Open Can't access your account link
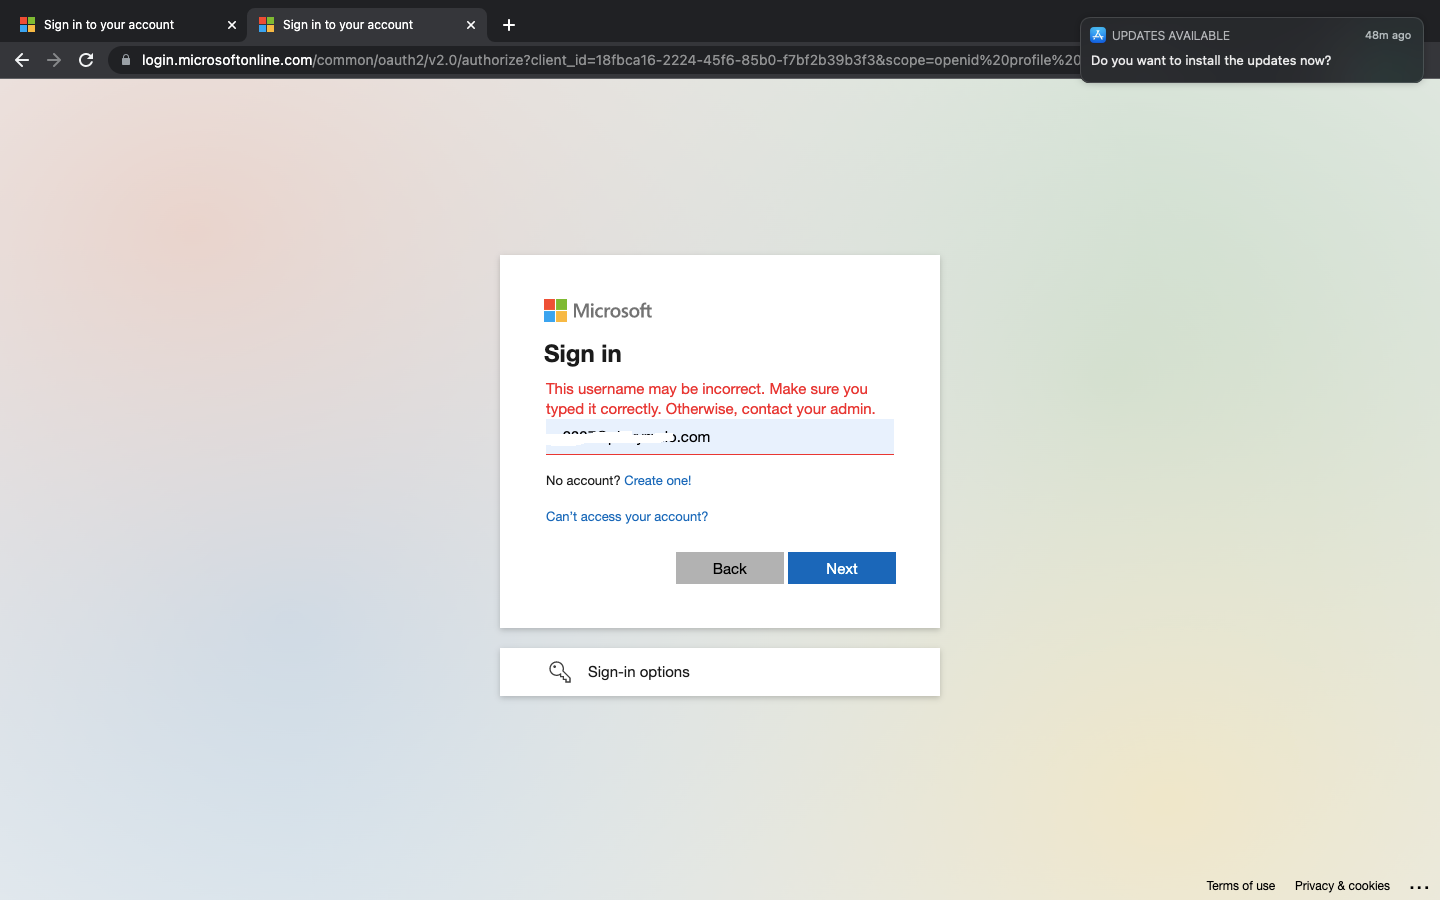Viewport: 1440px width, 900px height. click(x=627, y=517)
